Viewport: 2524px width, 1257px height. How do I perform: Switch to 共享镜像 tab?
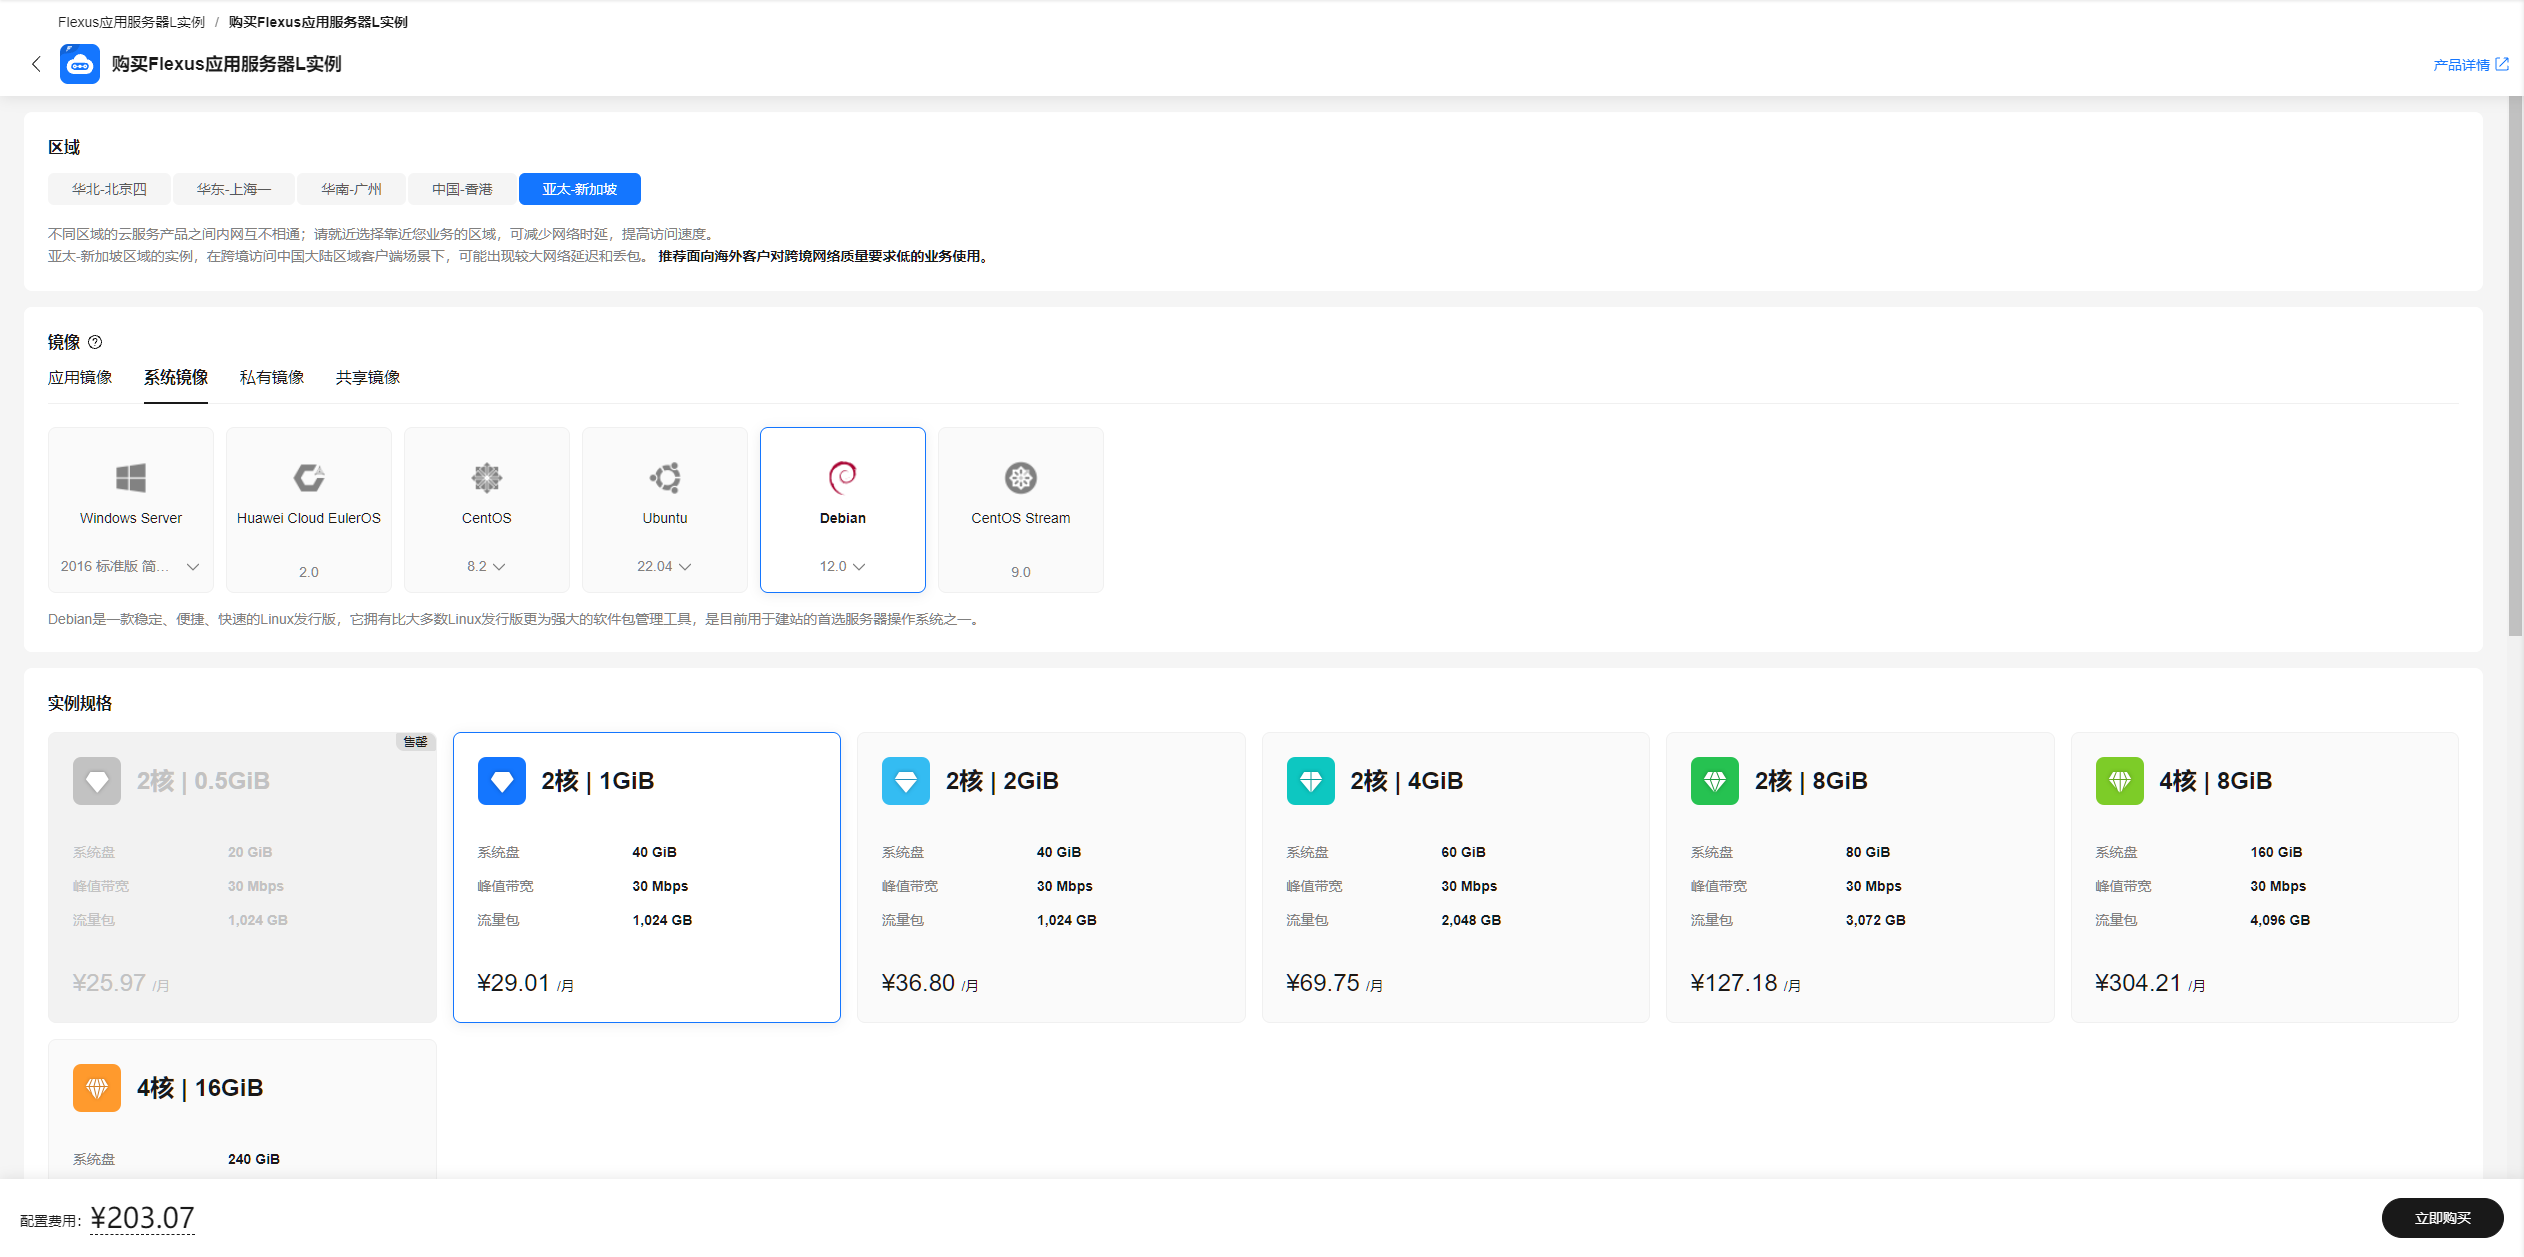point(368,377)
